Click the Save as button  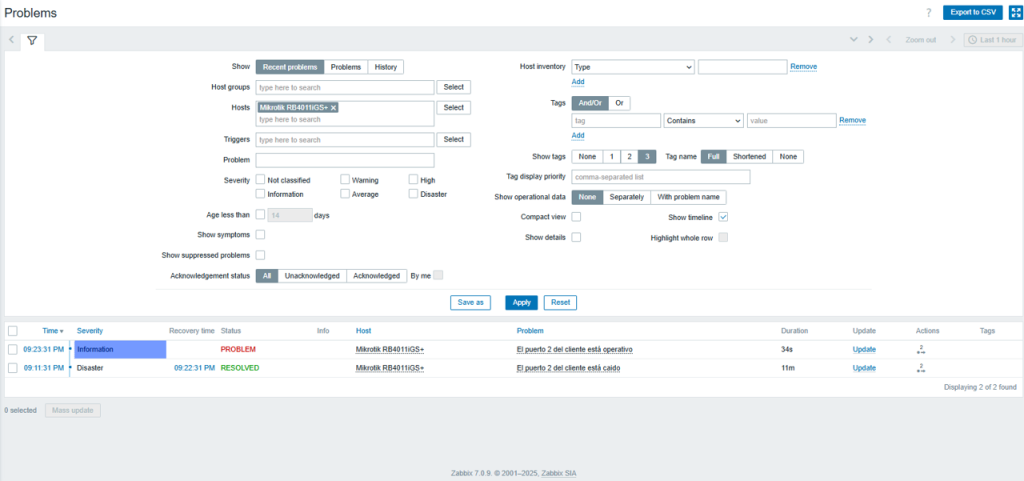click(470, 303)
